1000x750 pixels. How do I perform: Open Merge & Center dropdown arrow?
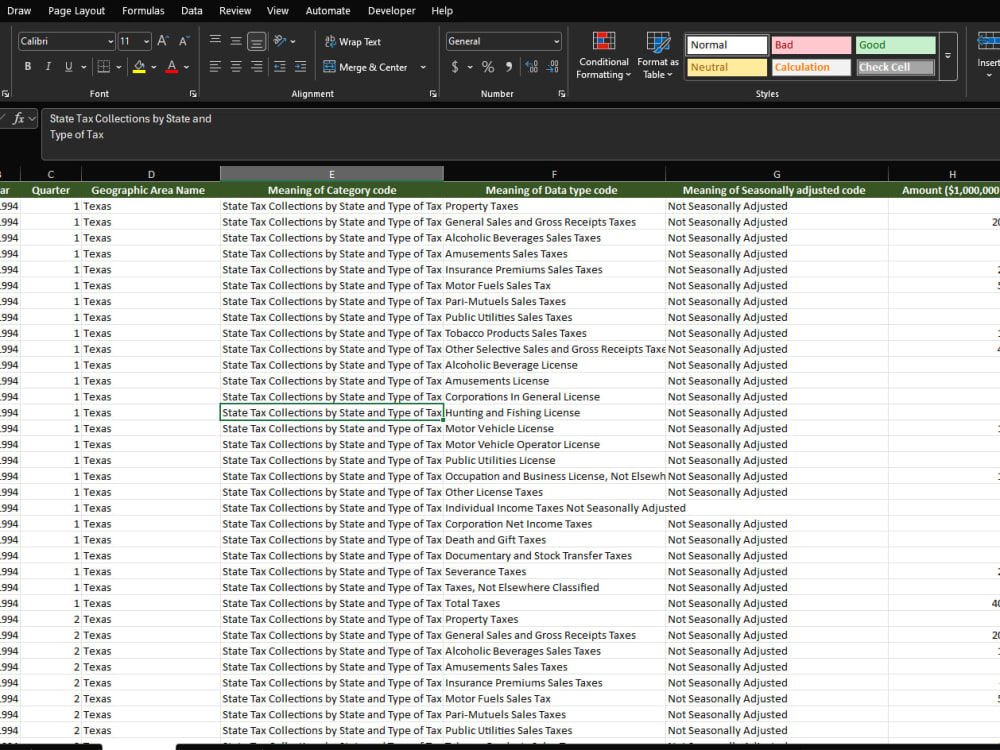point(423,67)
